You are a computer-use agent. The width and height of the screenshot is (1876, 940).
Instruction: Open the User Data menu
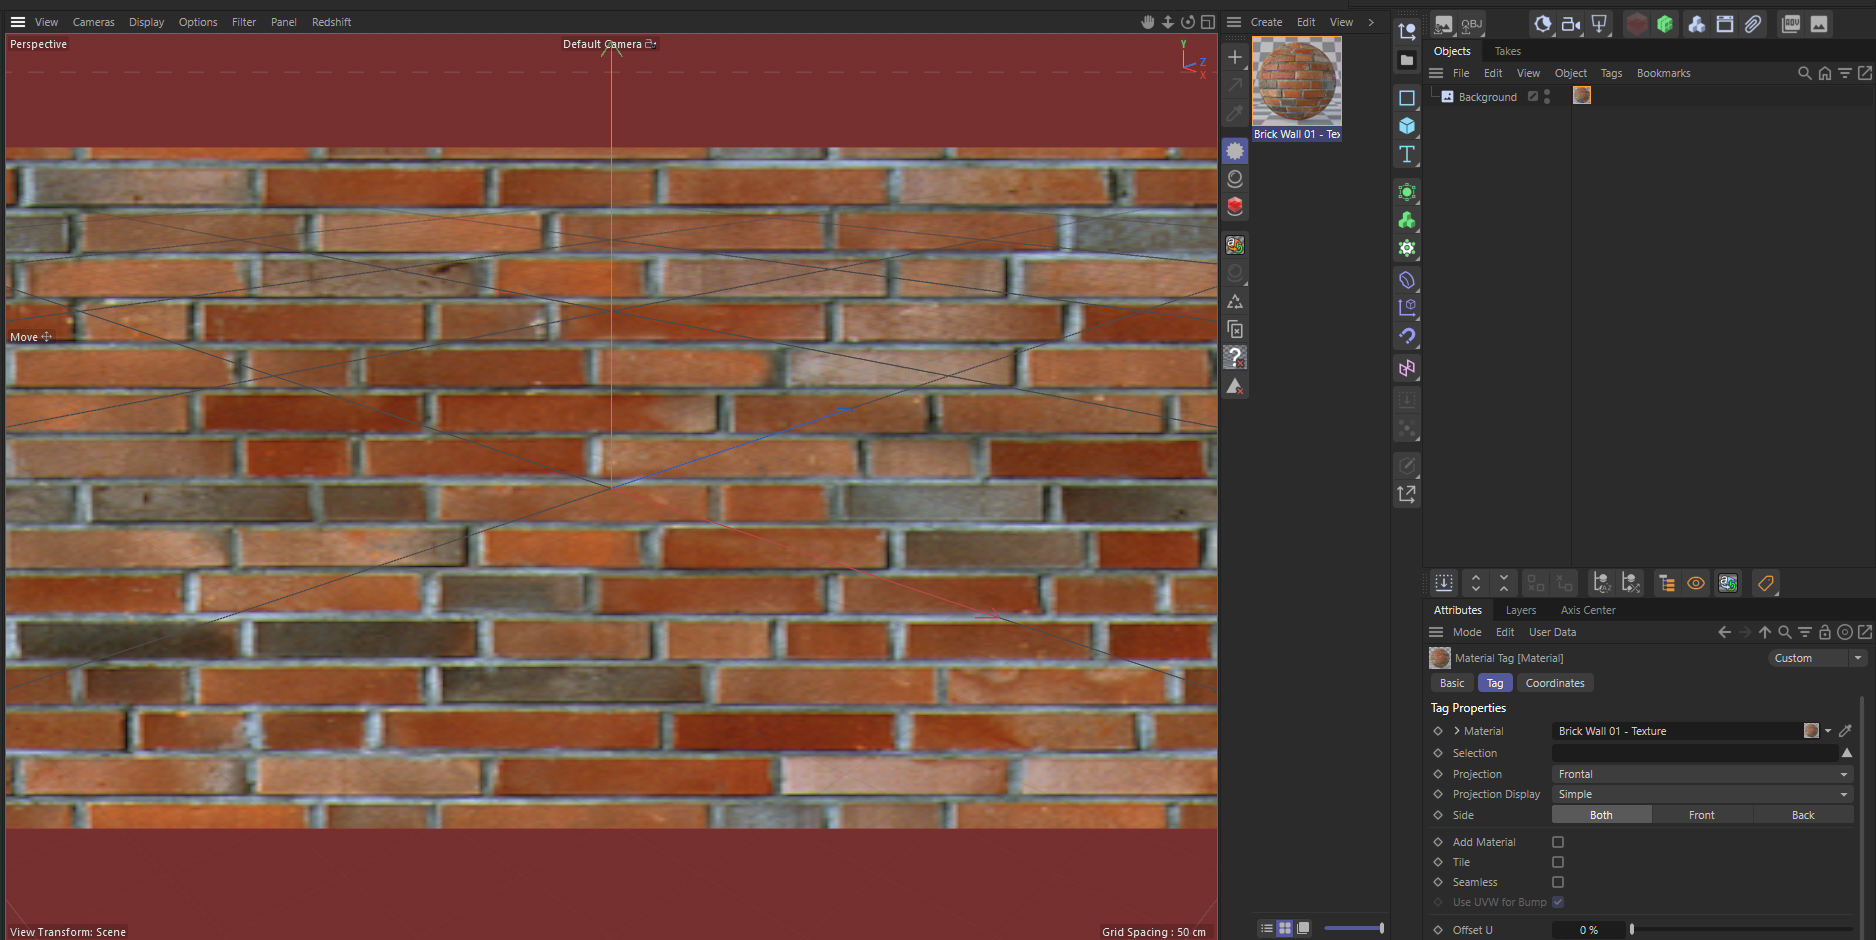(x=1552, y=632)
